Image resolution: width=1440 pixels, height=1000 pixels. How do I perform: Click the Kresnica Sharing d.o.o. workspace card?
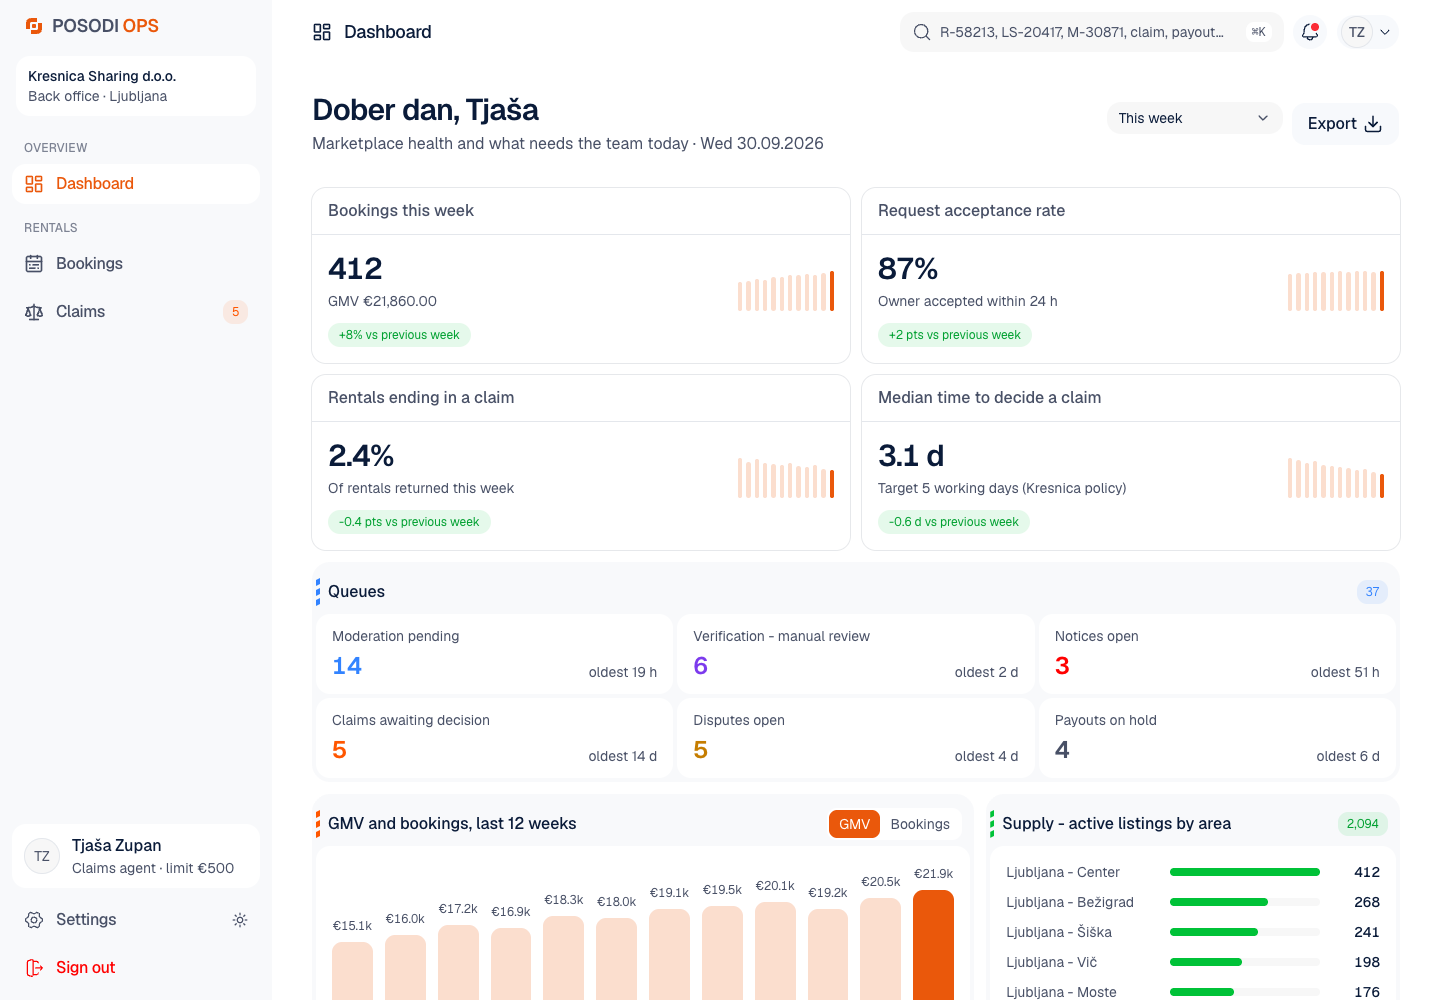tap(136, 86)
